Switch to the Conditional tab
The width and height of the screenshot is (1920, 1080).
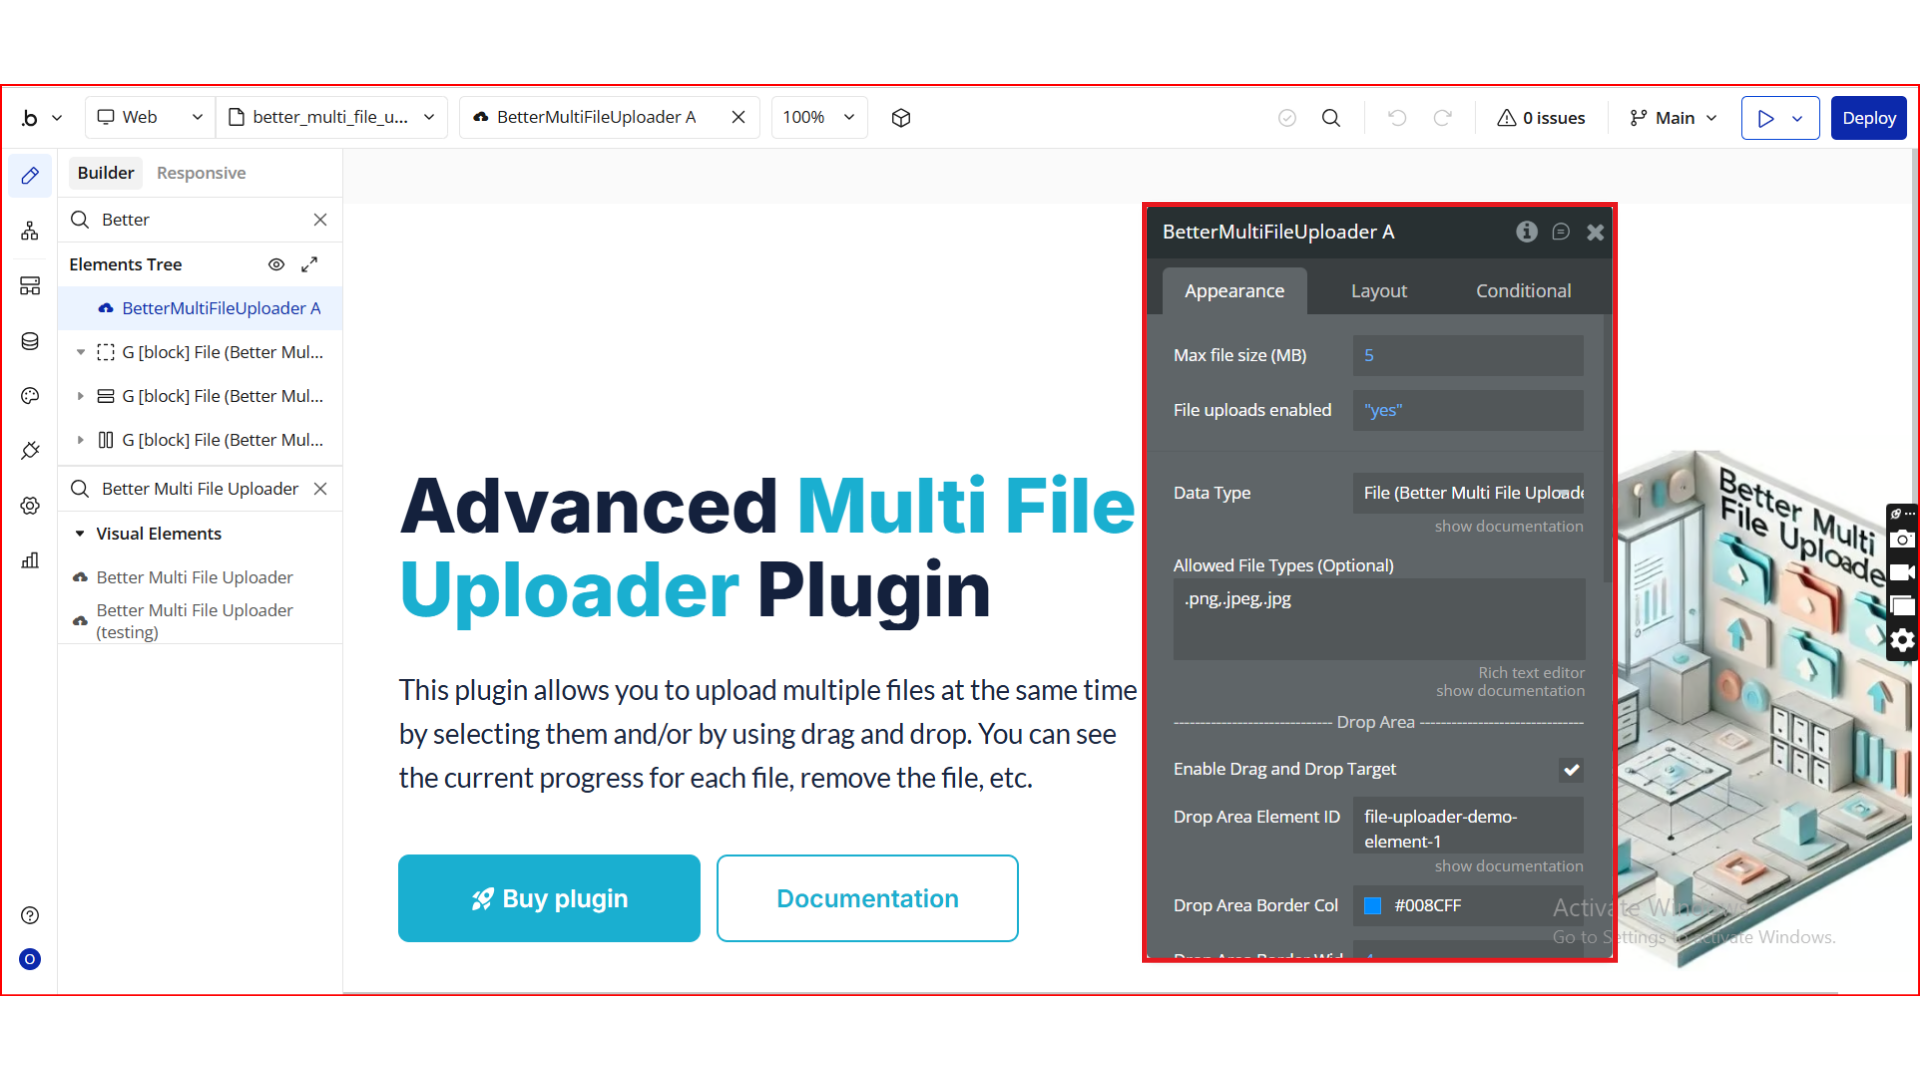pos(1523,291)
